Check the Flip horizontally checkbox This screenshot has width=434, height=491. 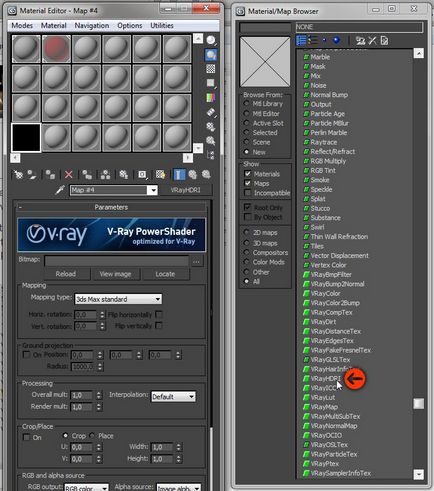(x=159, y=314)
